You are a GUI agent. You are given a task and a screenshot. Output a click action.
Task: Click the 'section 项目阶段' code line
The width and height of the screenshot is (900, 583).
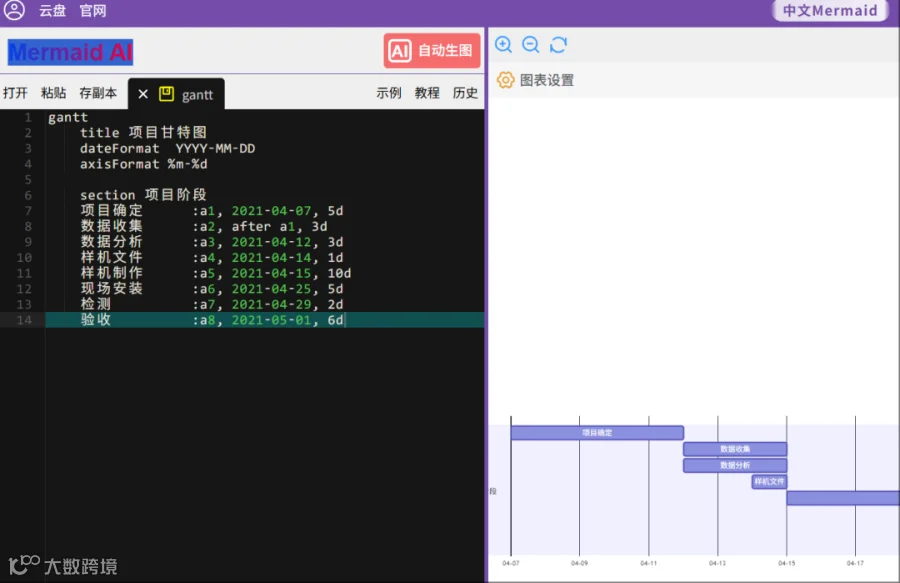click(143, 195)
